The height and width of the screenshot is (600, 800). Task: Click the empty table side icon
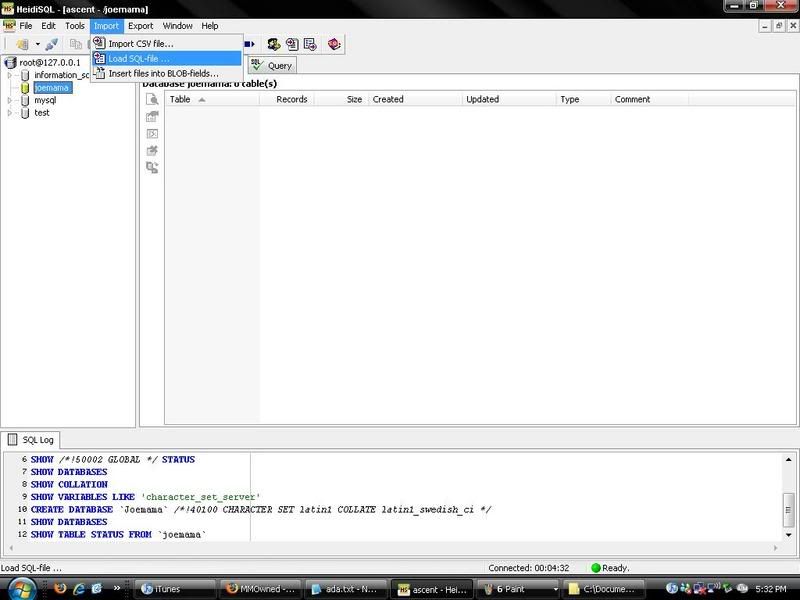pyautogui.click(x=152, y=134)
